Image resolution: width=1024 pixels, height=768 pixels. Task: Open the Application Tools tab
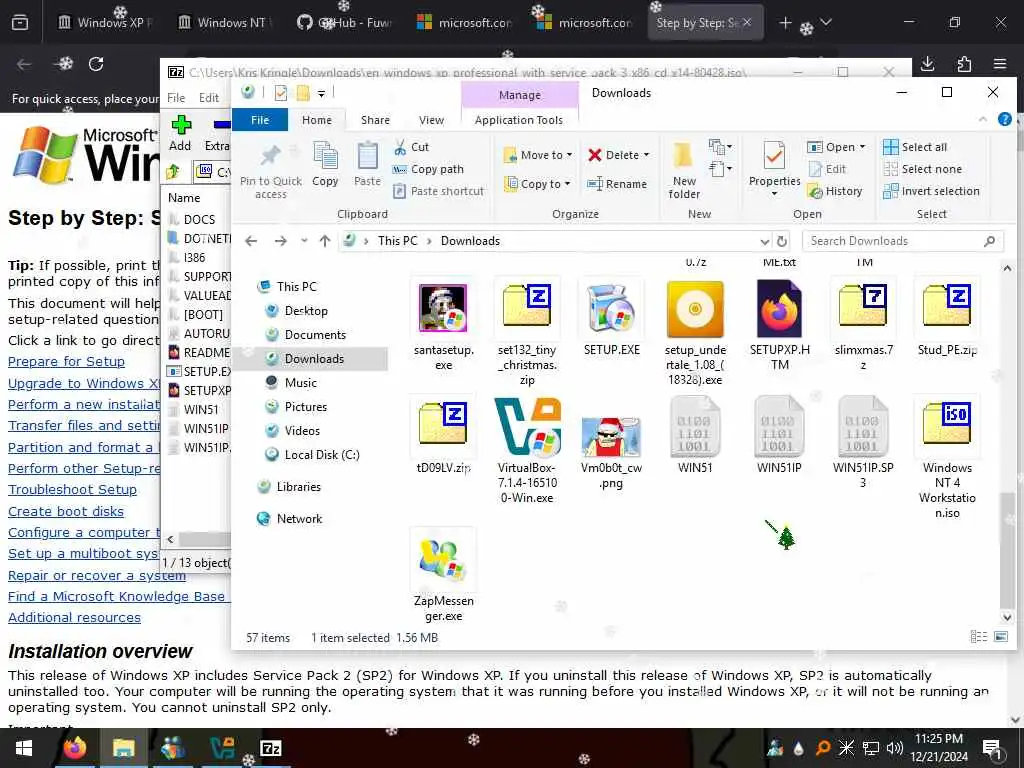[519, 120]
